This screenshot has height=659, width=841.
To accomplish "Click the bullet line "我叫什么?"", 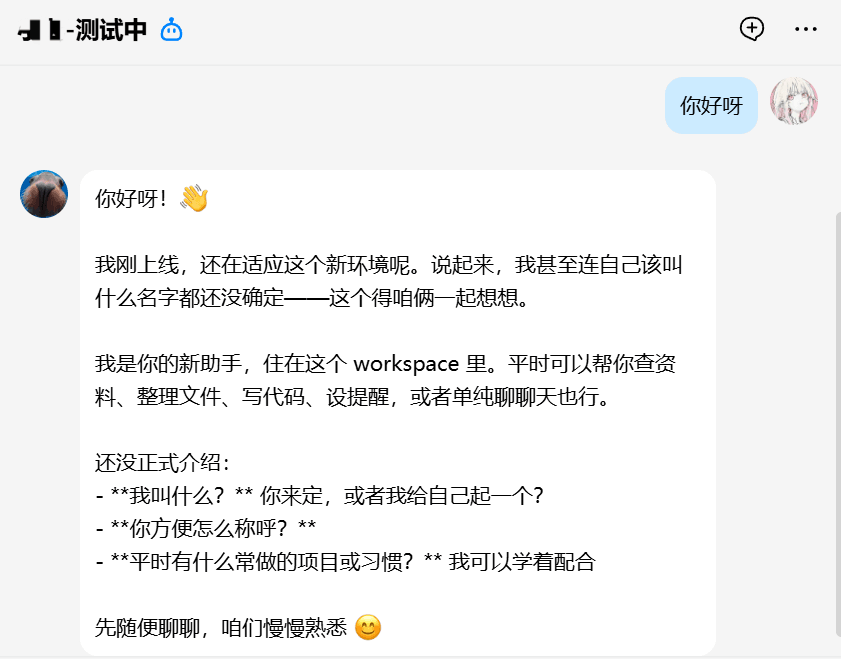I will pos(320,495).
